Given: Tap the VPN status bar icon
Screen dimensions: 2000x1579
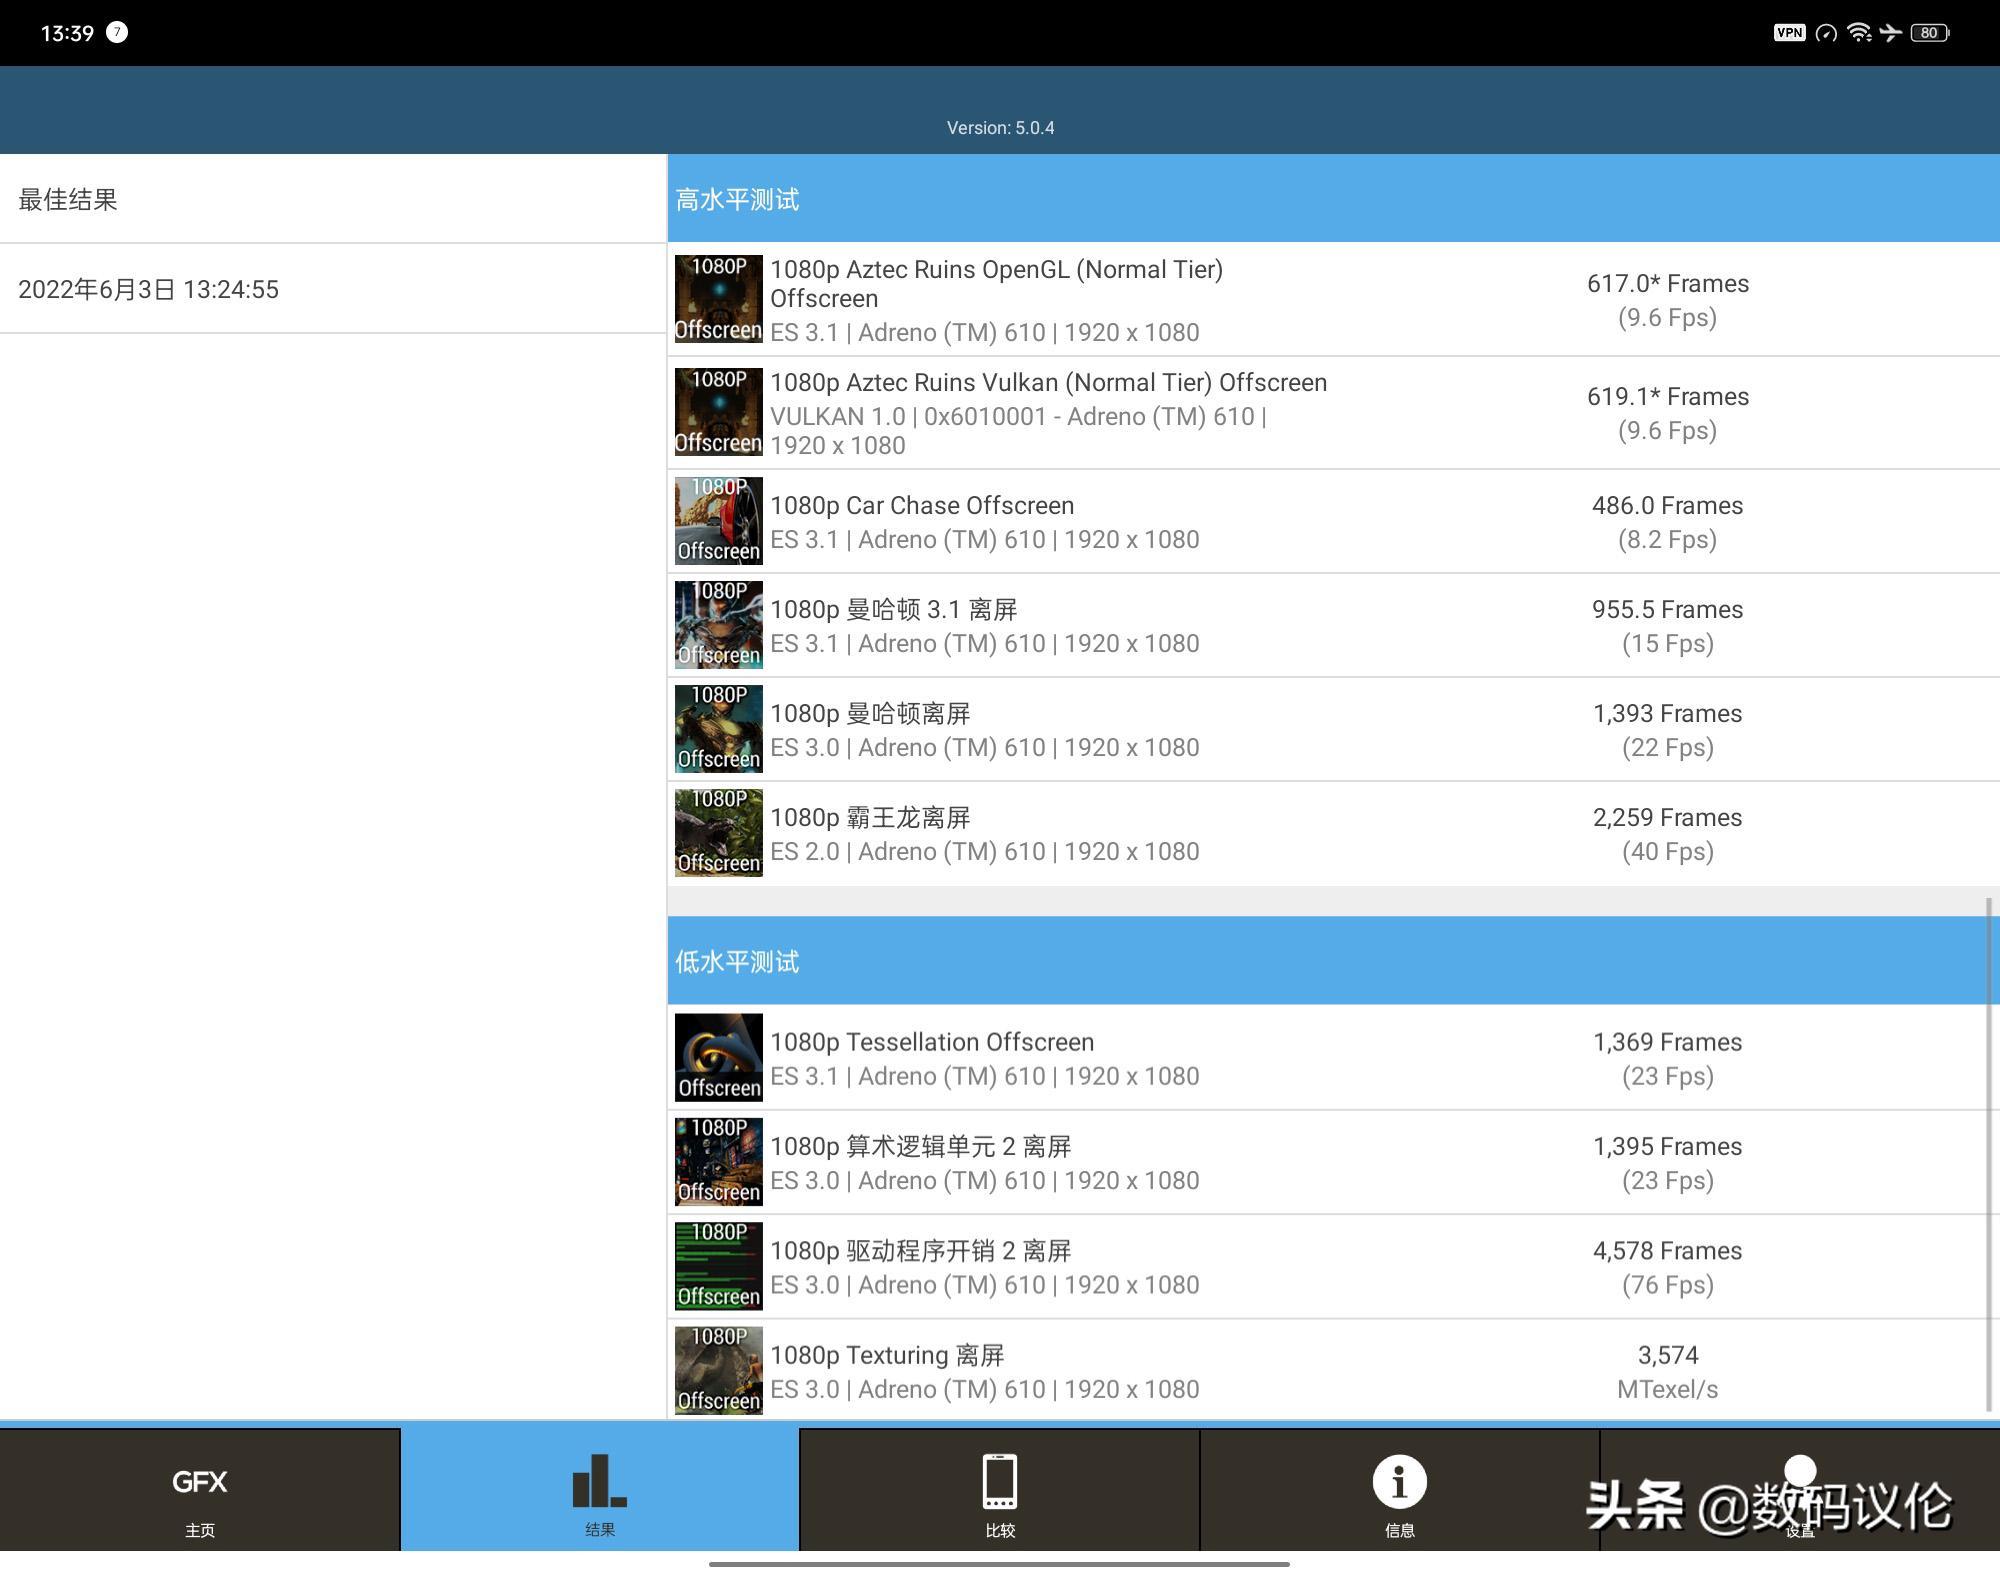Looking at the screenshot, I should [x=1788, y=33].
